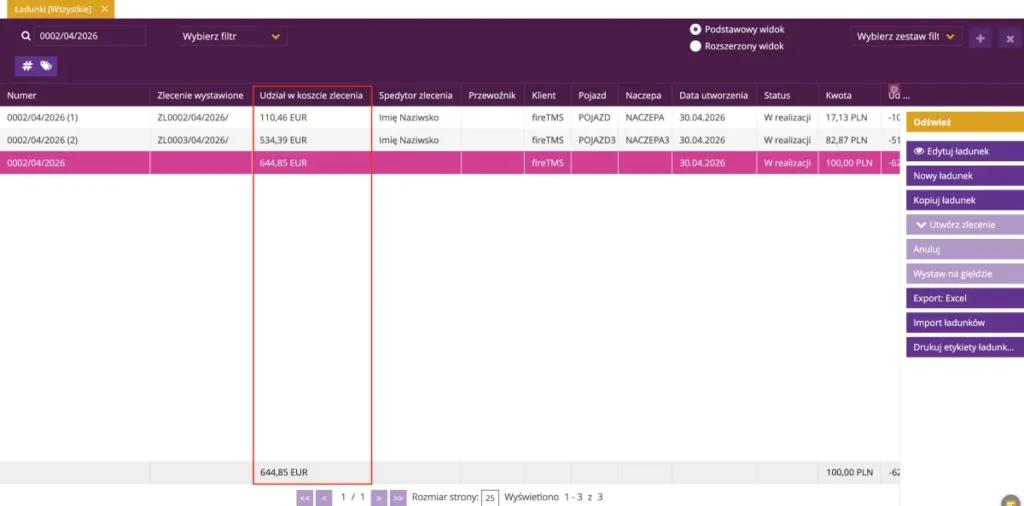Click the search field containing 0002/04/2026
1024x506 pixels.
(90, 37)
